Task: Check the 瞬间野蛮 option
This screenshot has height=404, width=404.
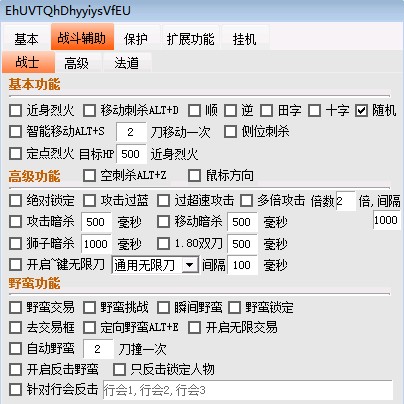Action: click(x=163, y=307)
